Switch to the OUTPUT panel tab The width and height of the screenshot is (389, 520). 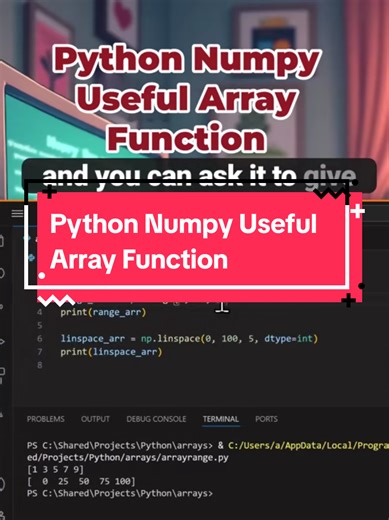coord(95,419)
